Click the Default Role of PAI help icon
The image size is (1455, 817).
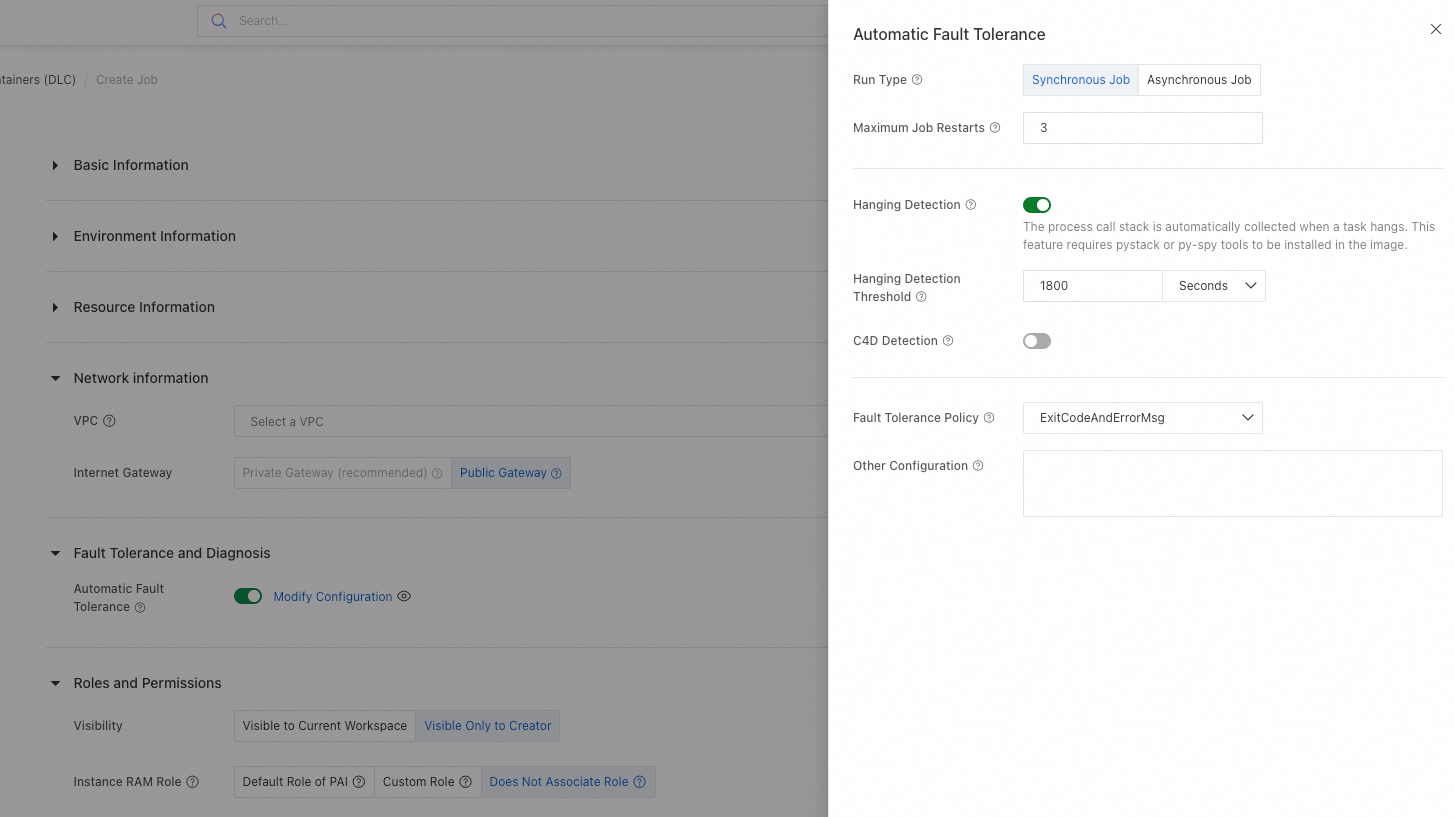pos(358,782)
